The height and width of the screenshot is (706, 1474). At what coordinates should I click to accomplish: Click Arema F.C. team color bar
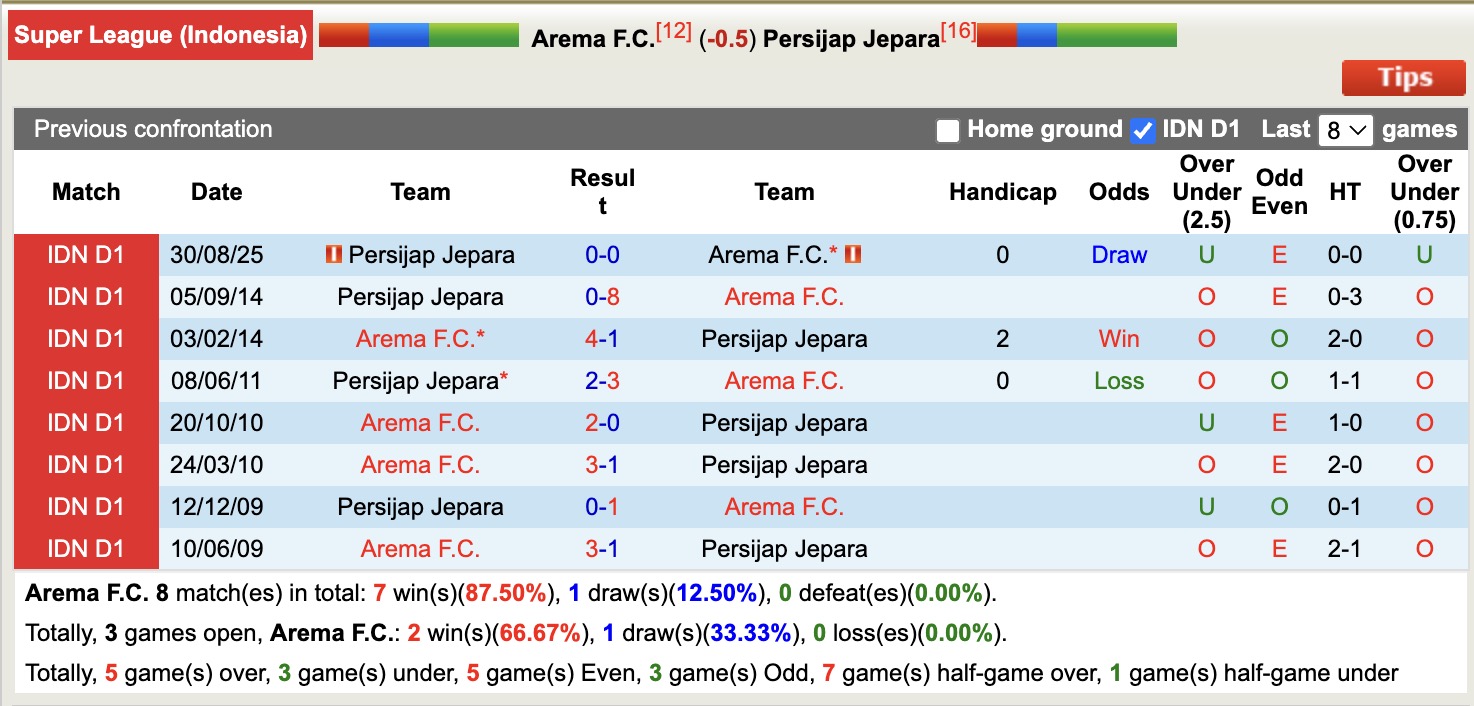click(422, 33)
